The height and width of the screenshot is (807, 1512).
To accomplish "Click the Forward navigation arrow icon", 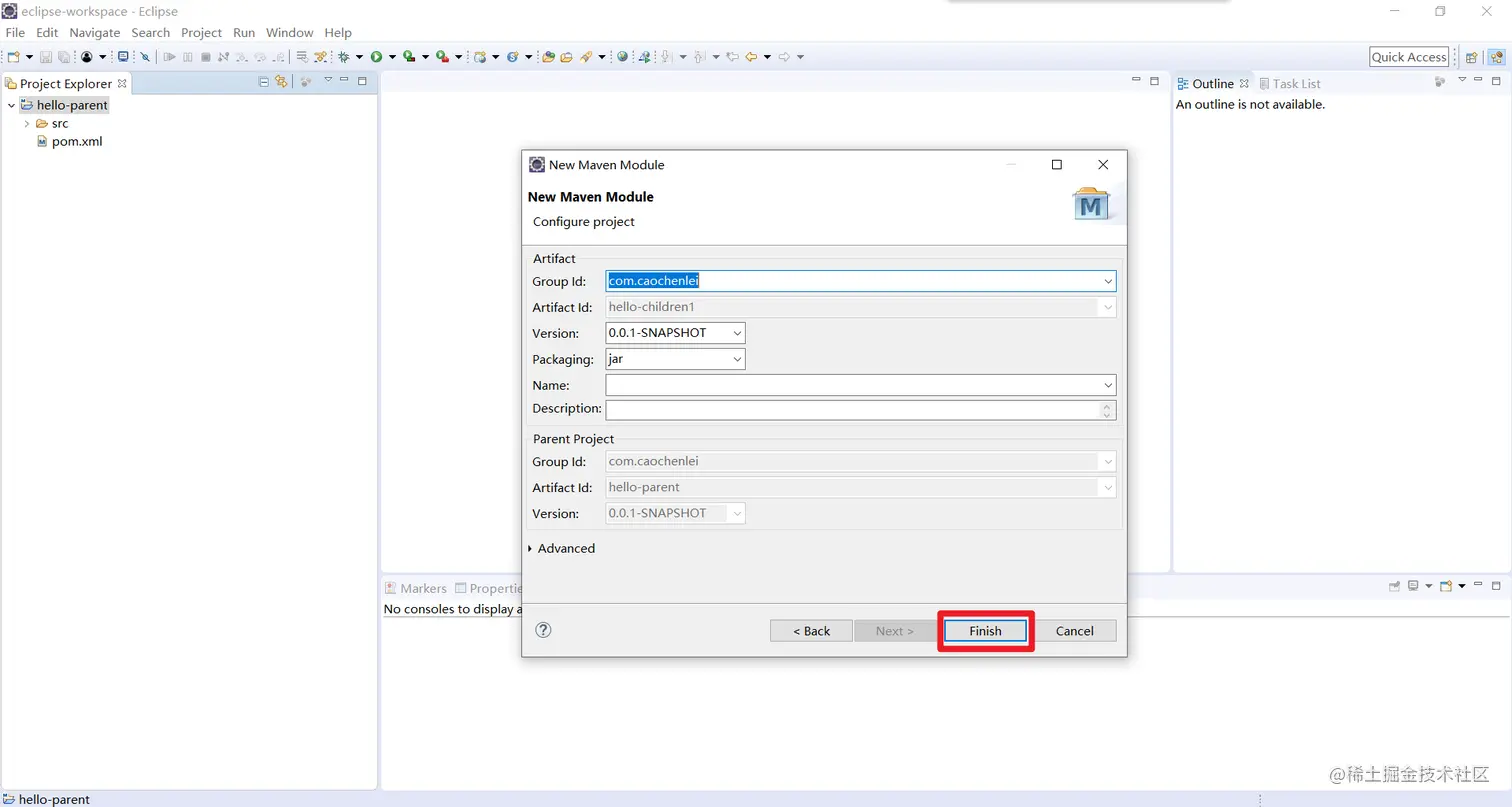I will [x=784, y=57].
